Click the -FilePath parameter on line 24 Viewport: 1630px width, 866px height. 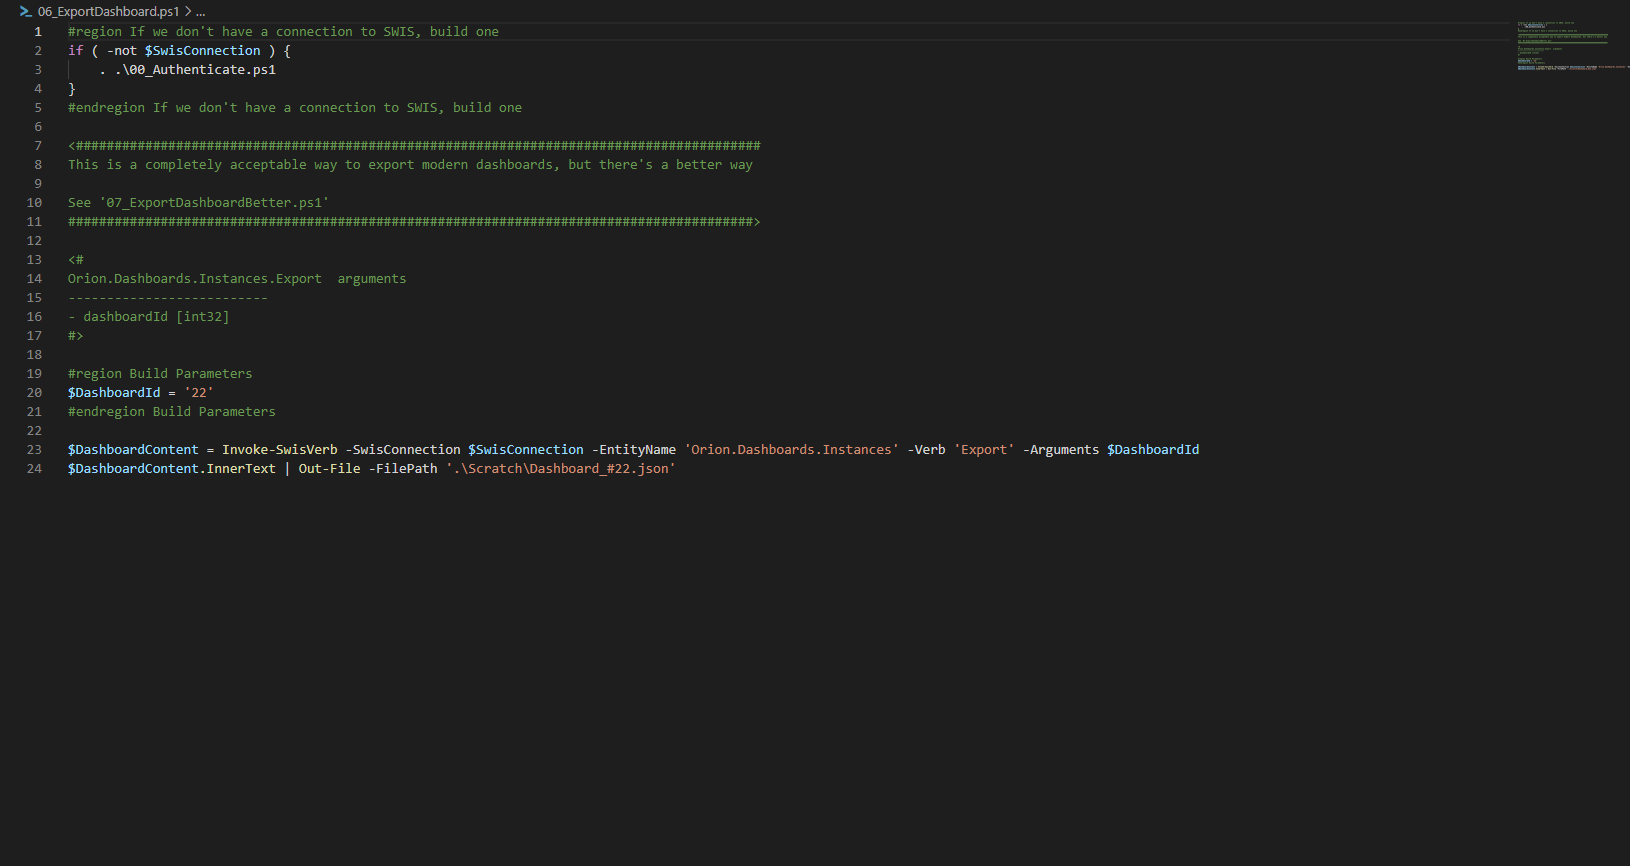tap(403, 469)
